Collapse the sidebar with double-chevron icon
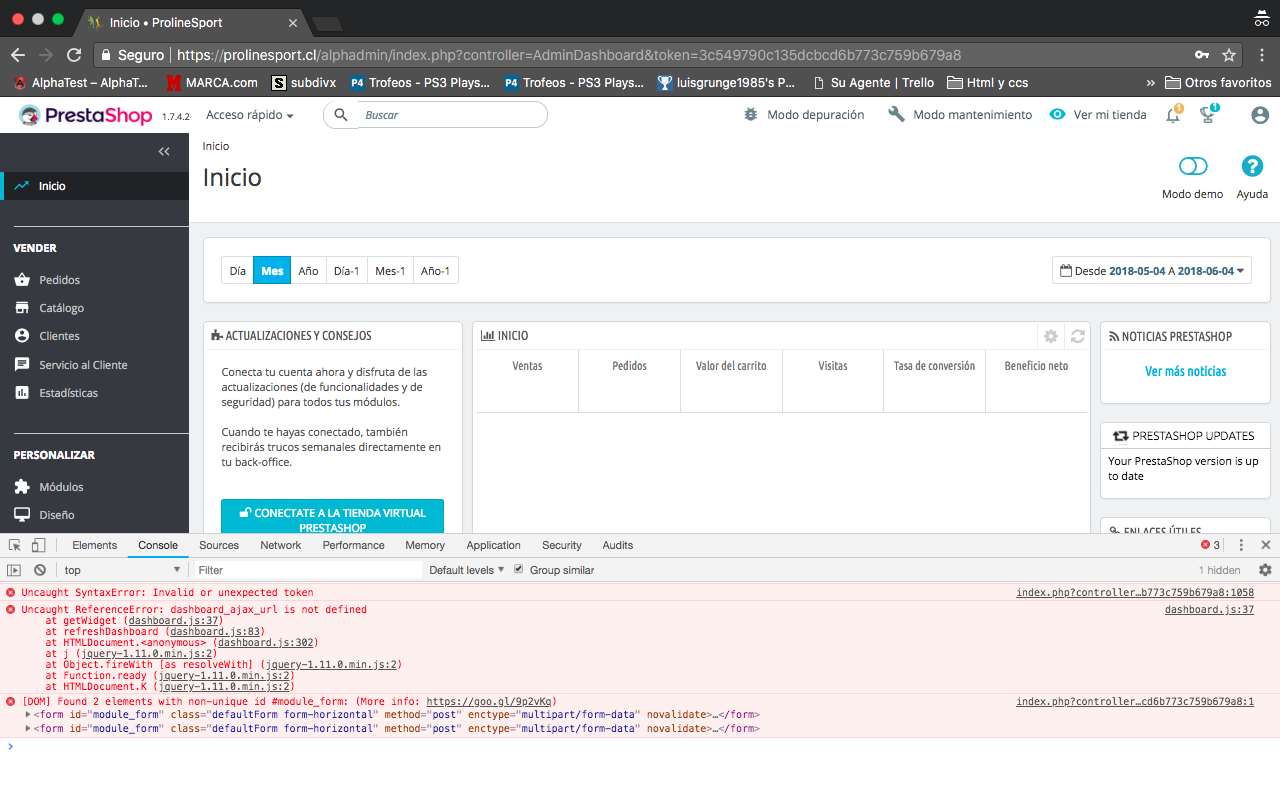Screen dimensions: 1280x800 tap(164, 152)
